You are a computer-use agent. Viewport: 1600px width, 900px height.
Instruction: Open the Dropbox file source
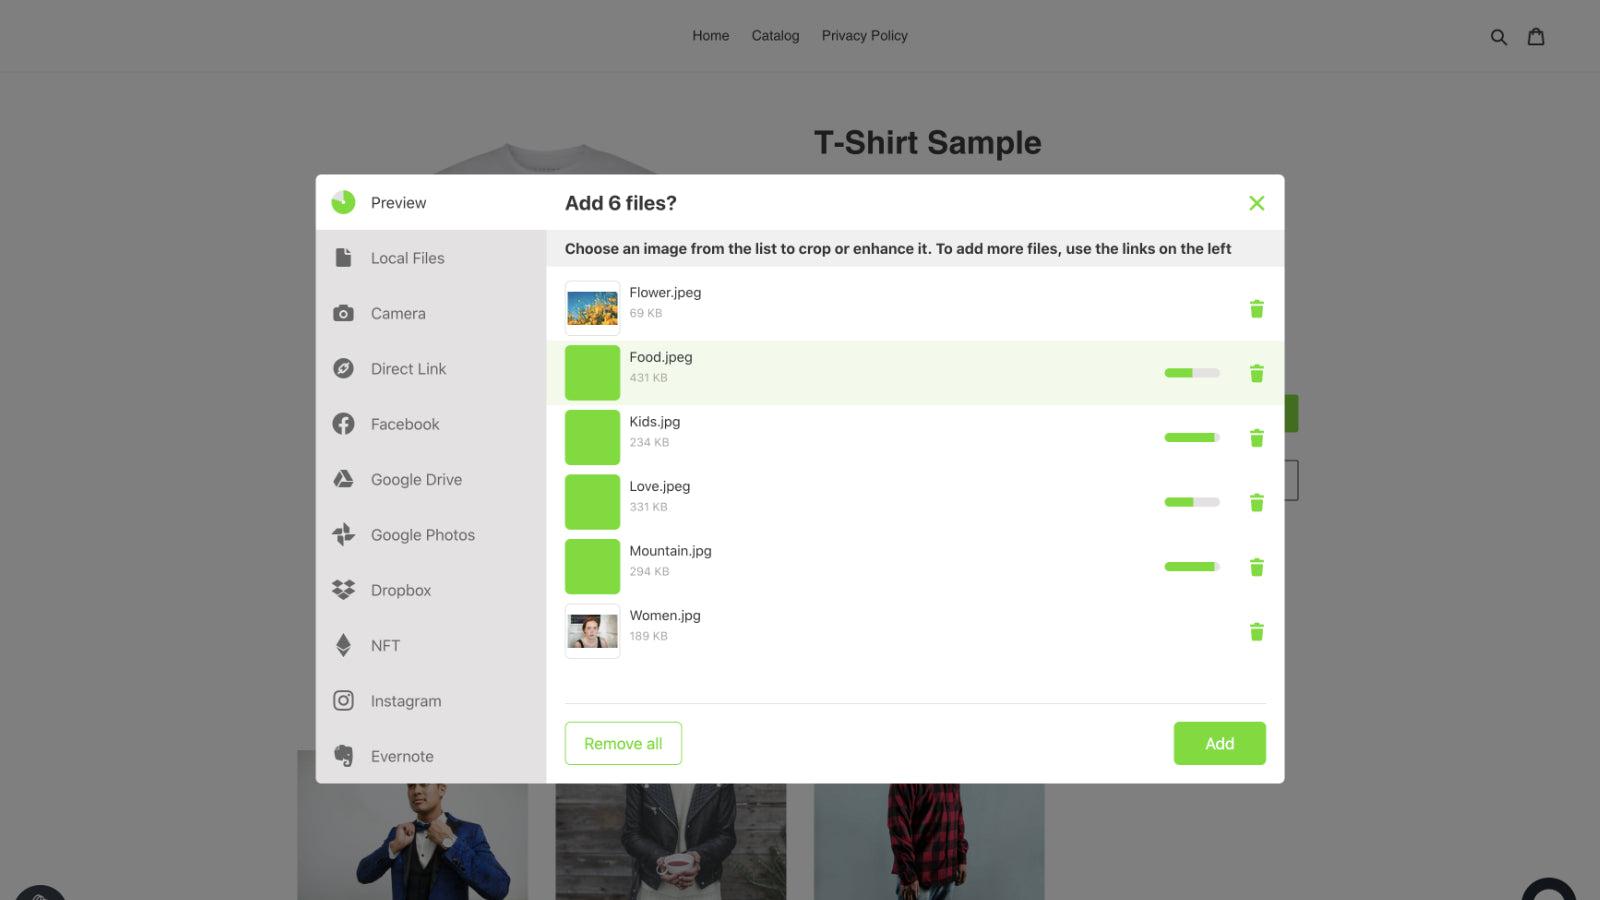click(x=400, y=590)
